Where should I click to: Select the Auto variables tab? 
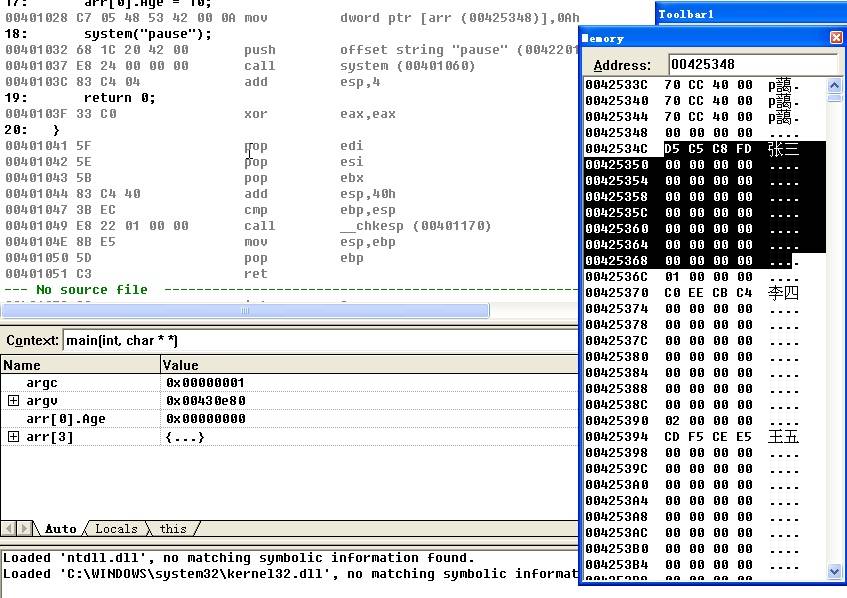pos(60,529)
